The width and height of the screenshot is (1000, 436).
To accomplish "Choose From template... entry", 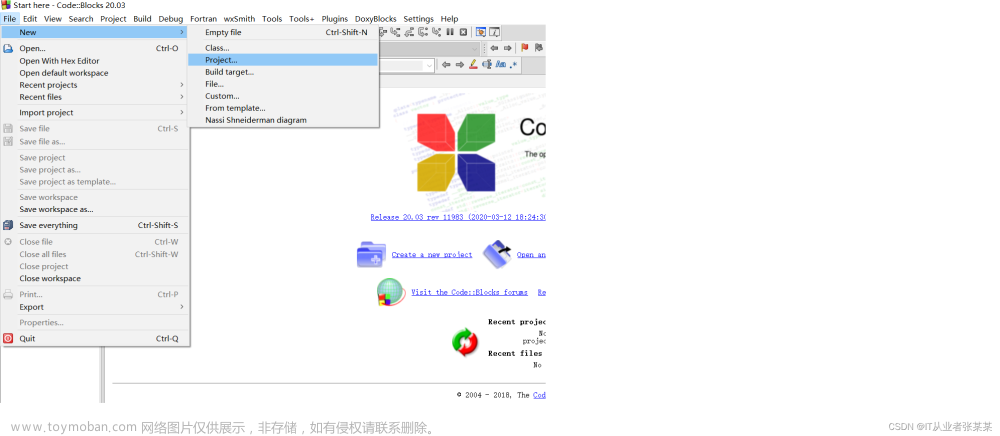I will point(283,108).
